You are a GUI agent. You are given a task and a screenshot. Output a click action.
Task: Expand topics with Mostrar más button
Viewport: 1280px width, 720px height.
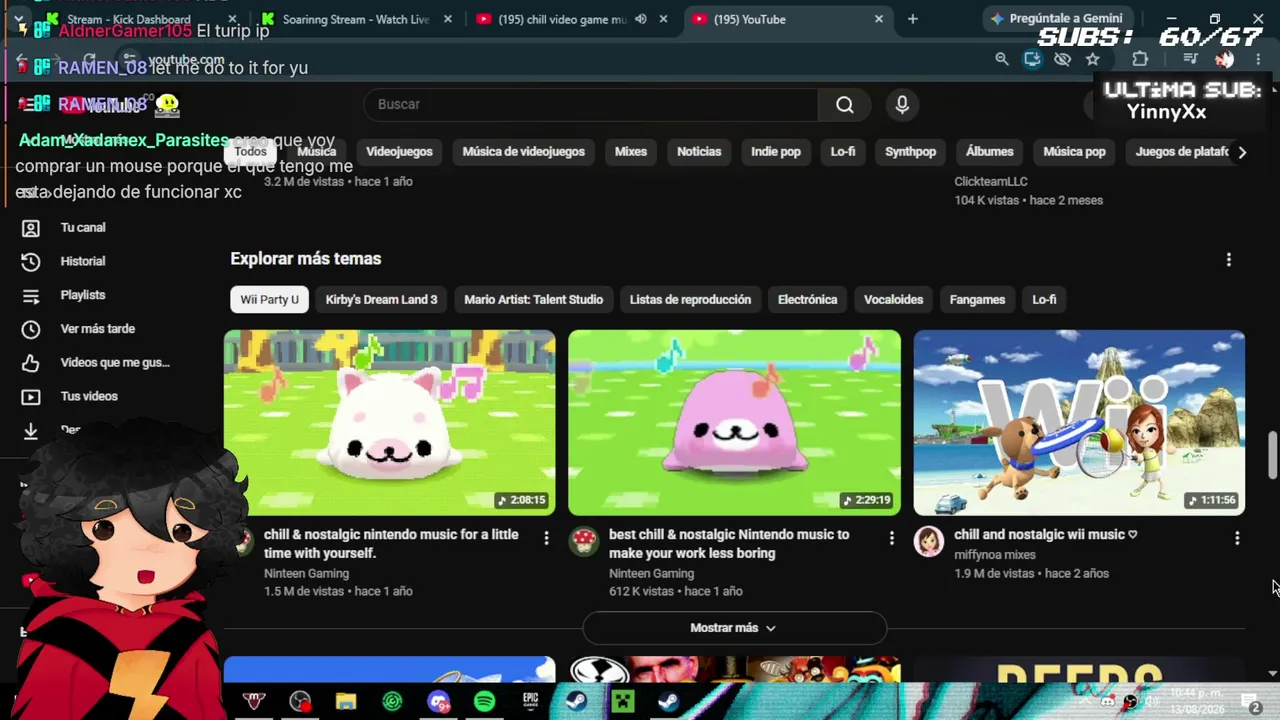coord(734,628)
